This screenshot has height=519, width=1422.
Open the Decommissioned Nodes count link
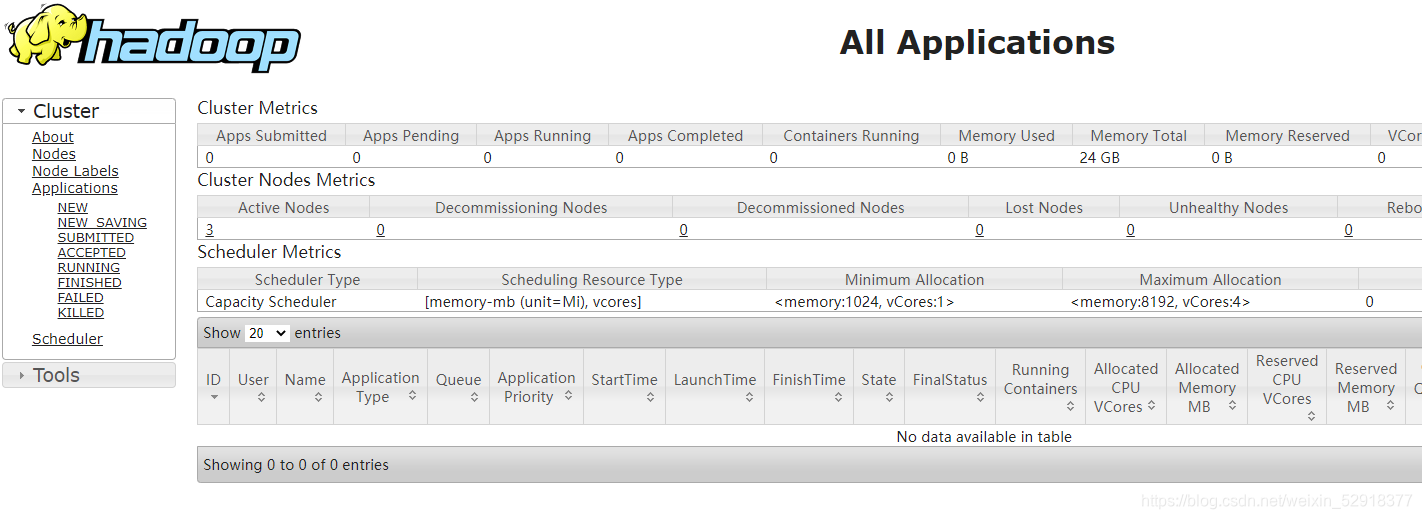(x=684, y=230)
